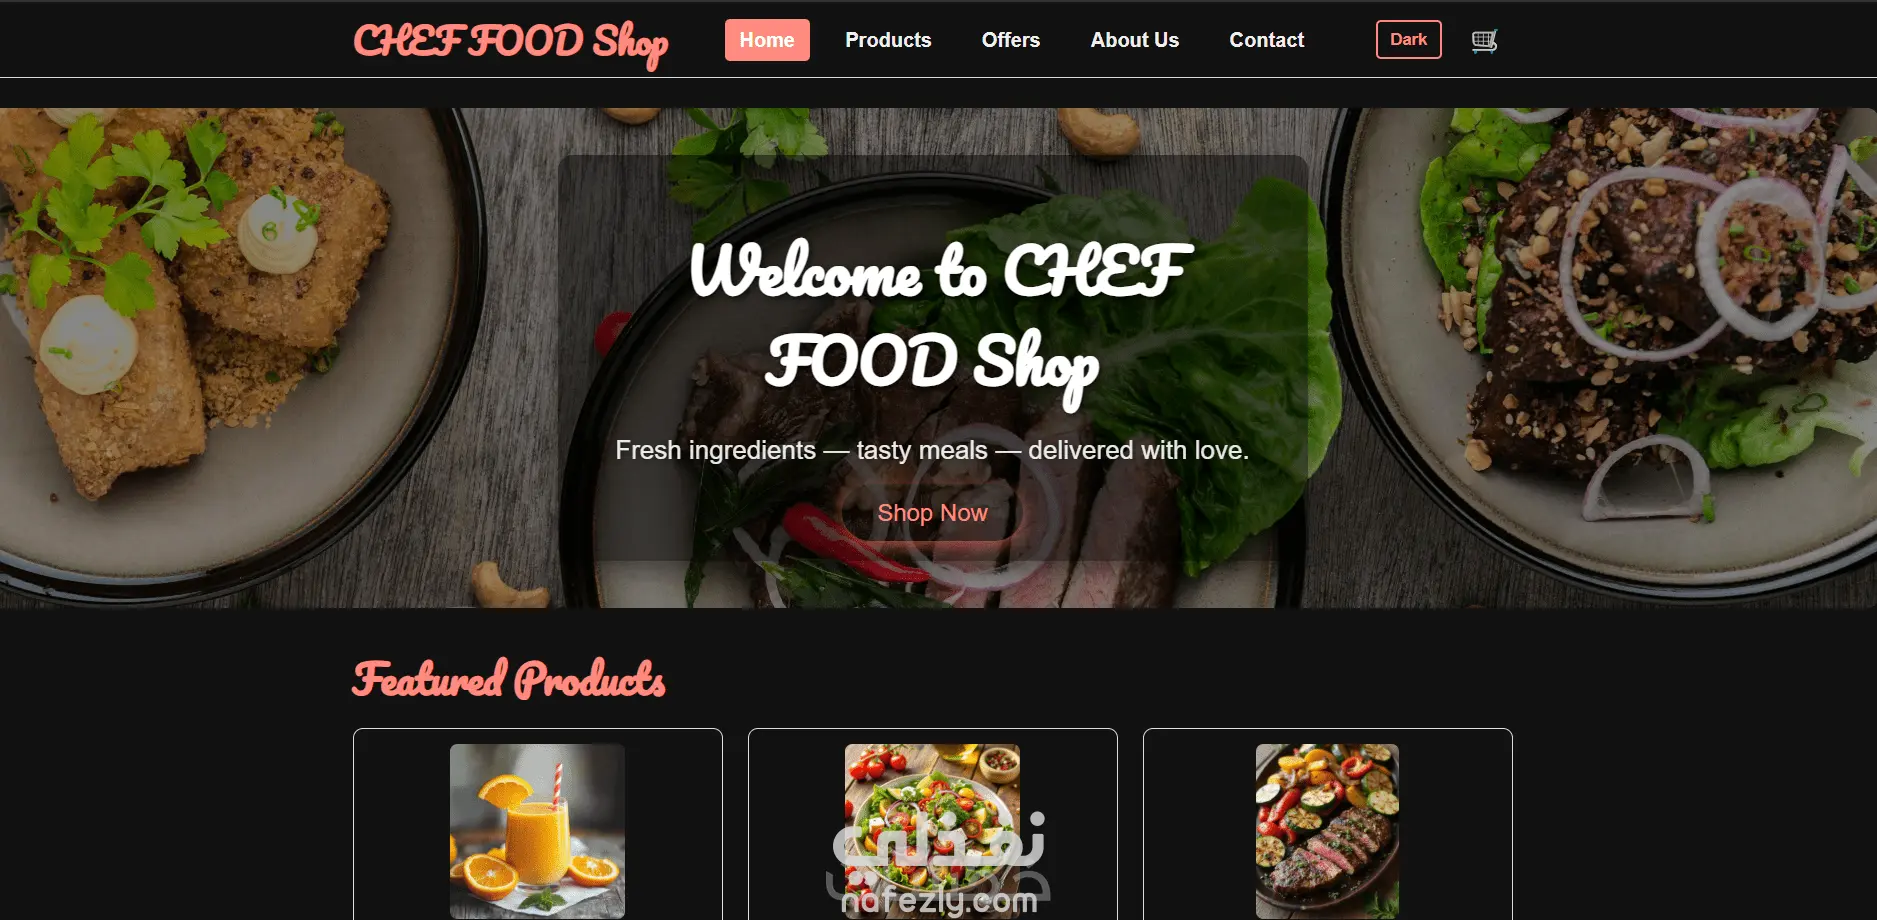Select the grilled steak product image
Screen dimensions: 1877x920
point(1327,831)
